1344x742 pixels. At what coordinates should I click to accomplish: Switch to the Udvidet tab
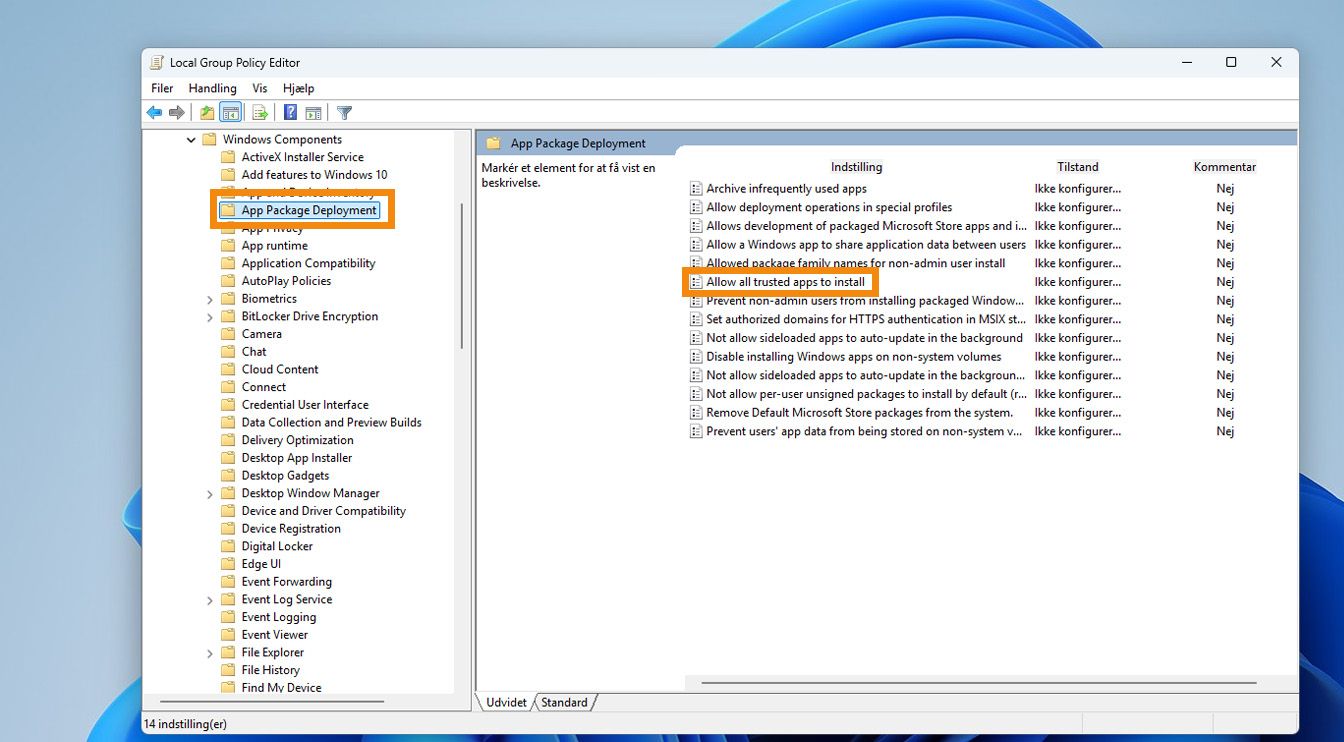coord(506,702)
